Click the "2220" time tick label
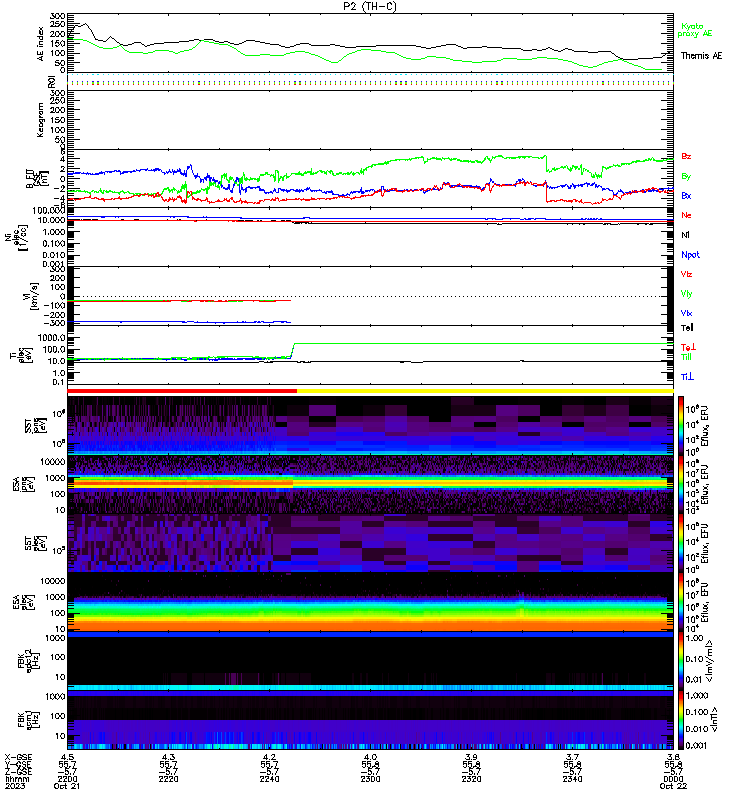This screenshot has height=800, width=750. click(168, 779)
